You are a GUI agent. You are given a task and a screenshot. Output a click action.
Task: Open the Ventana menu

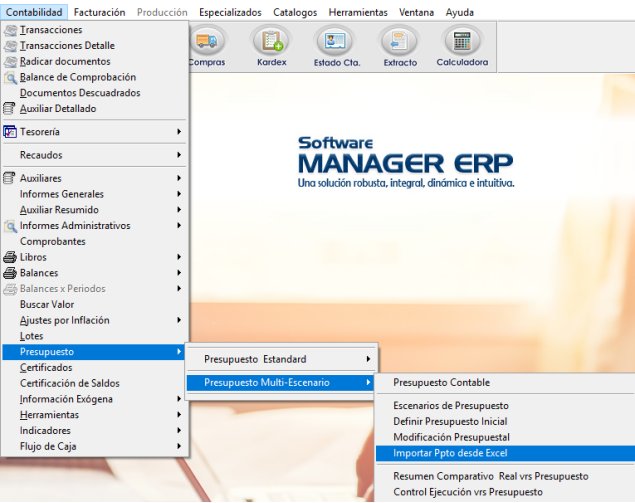point(416,13)
